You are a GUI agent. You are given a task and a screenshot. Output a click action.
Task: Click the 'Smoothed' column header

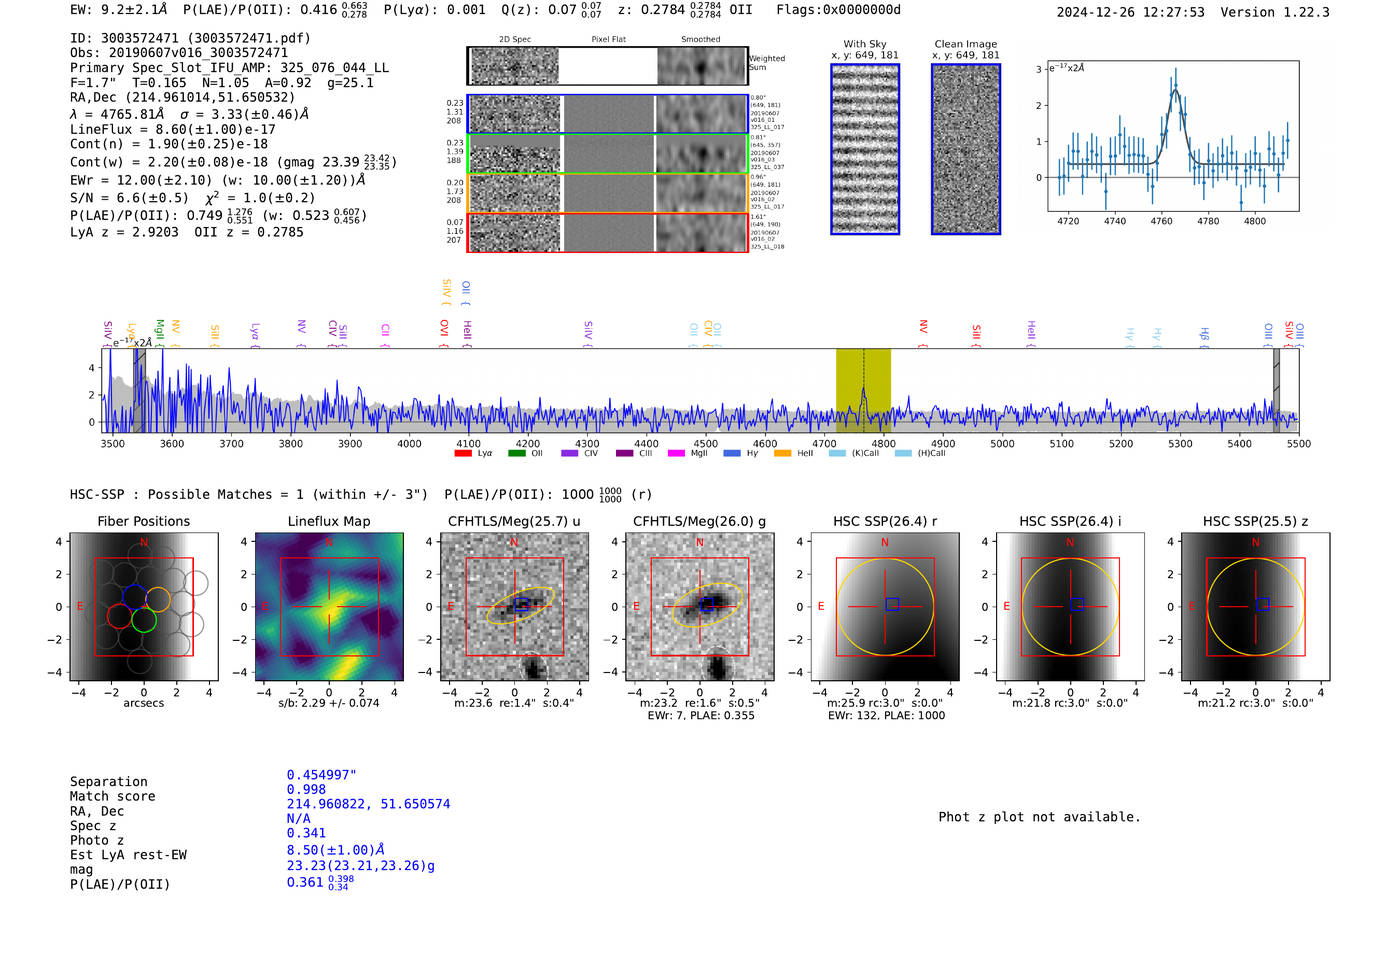[x=701, y=40]
